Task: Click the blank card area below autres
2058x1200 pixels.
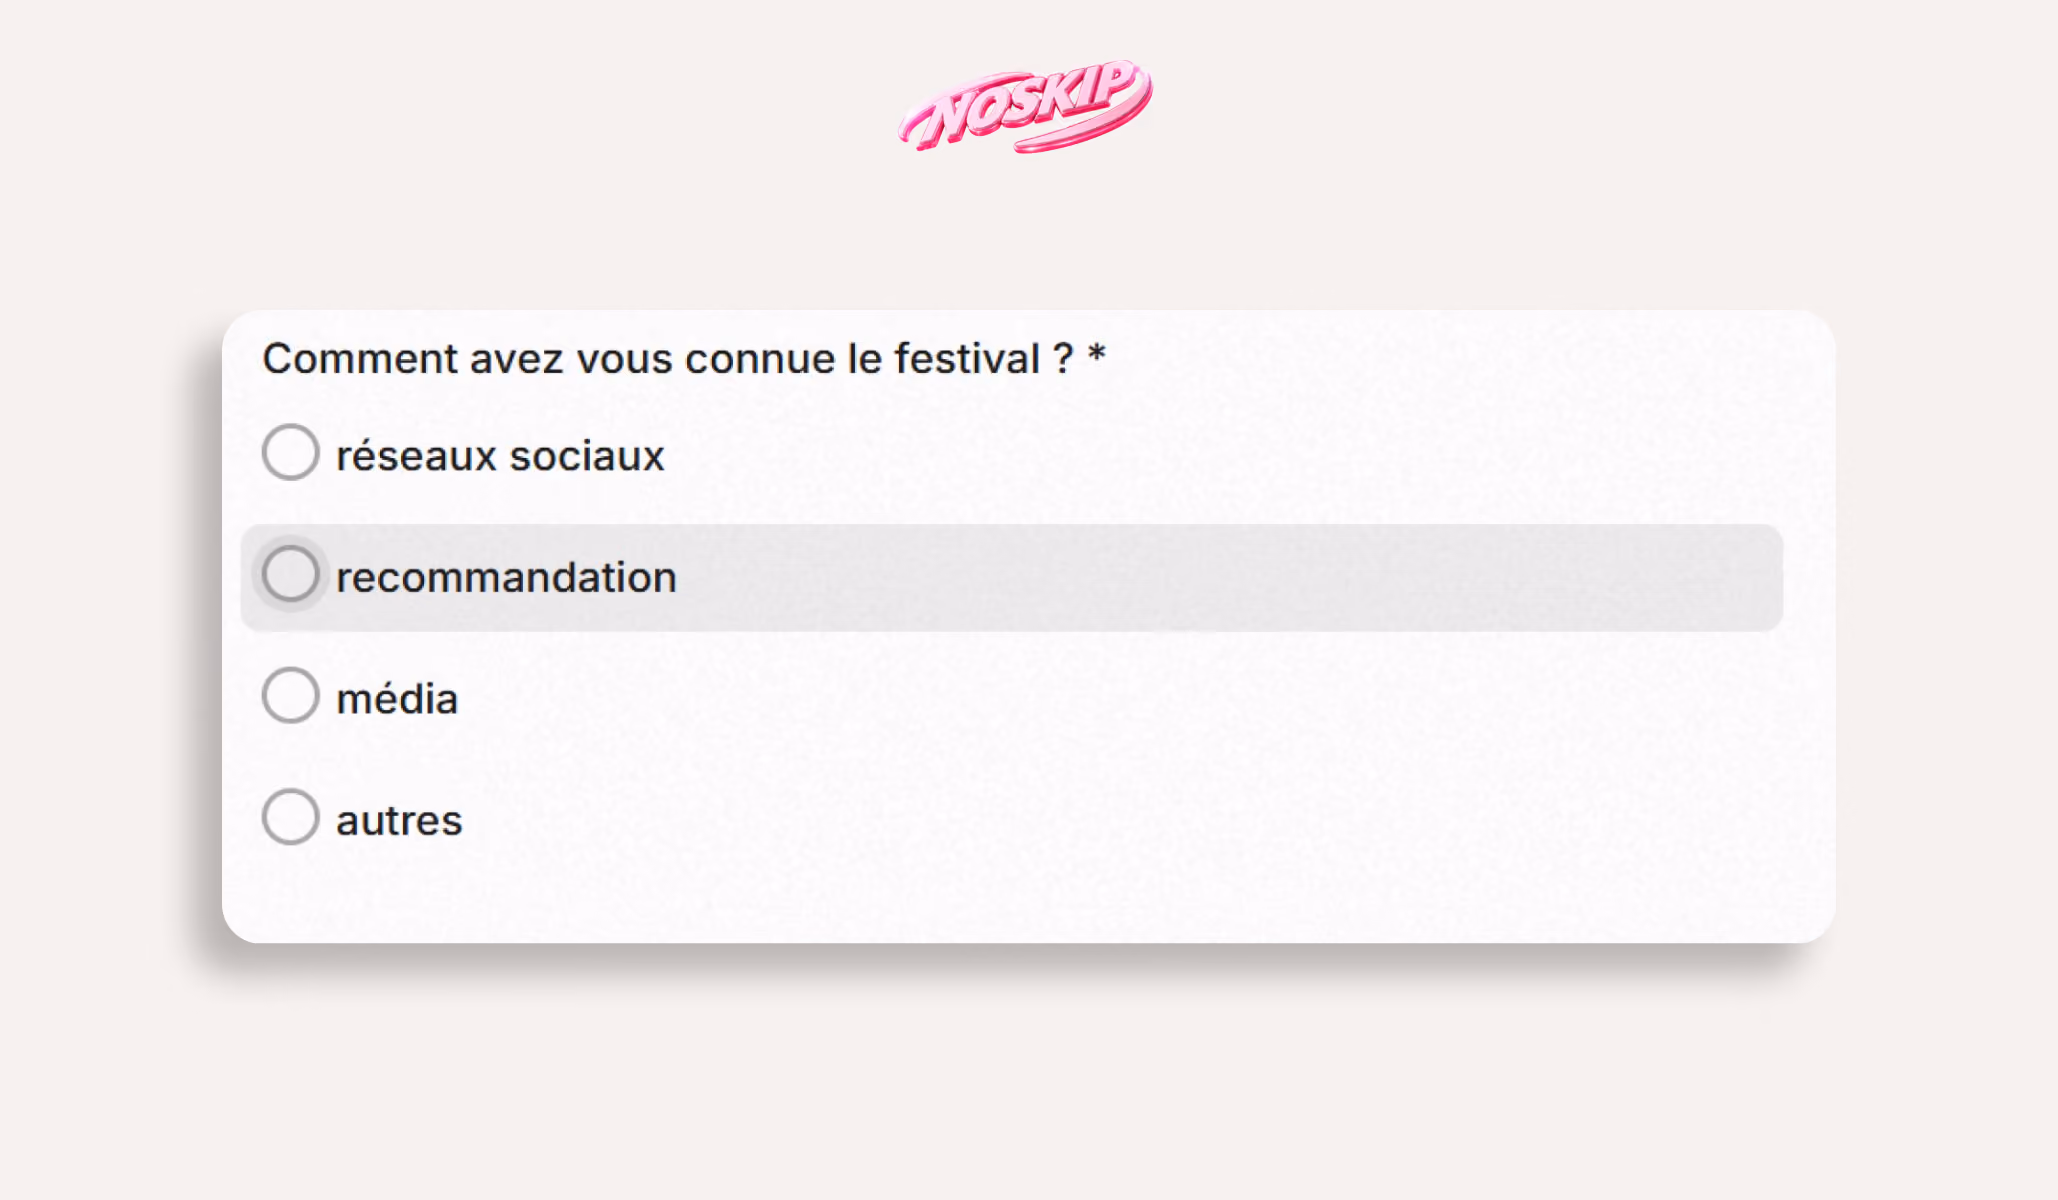Action: (x=1028, y=895)
